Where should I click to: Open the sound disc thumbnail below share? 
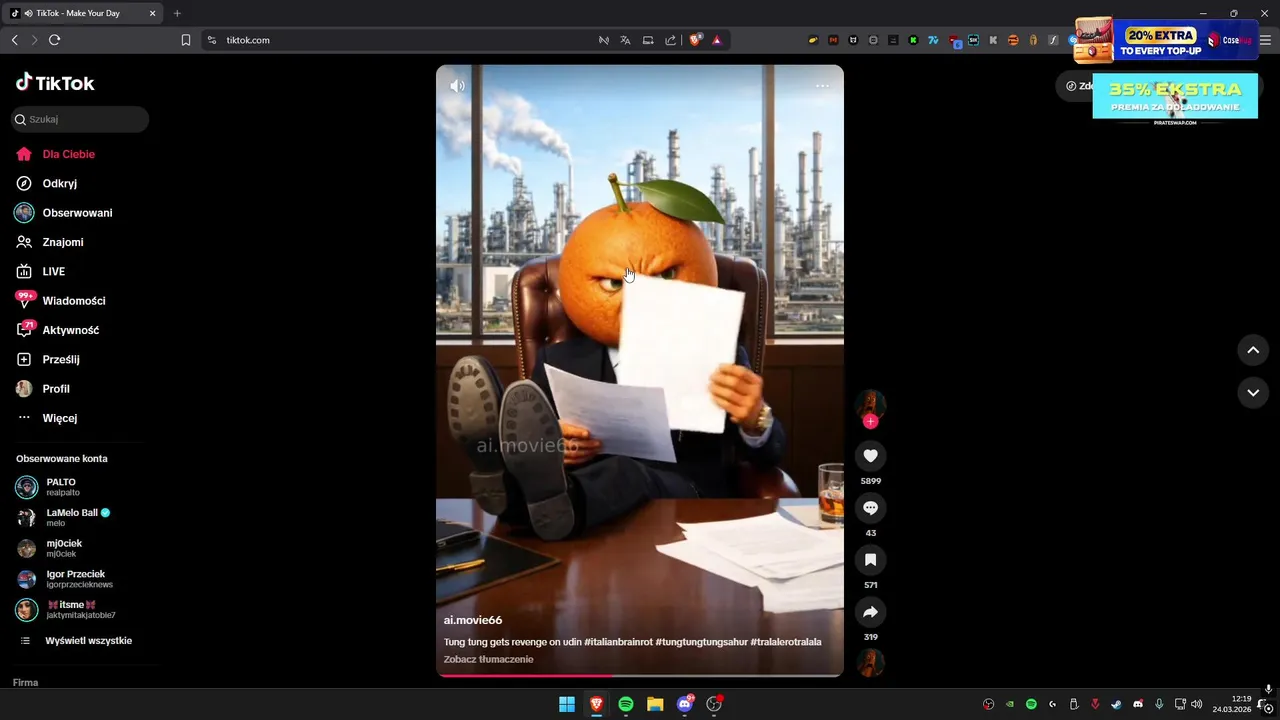pyautogui.click(x=870, y=662)
